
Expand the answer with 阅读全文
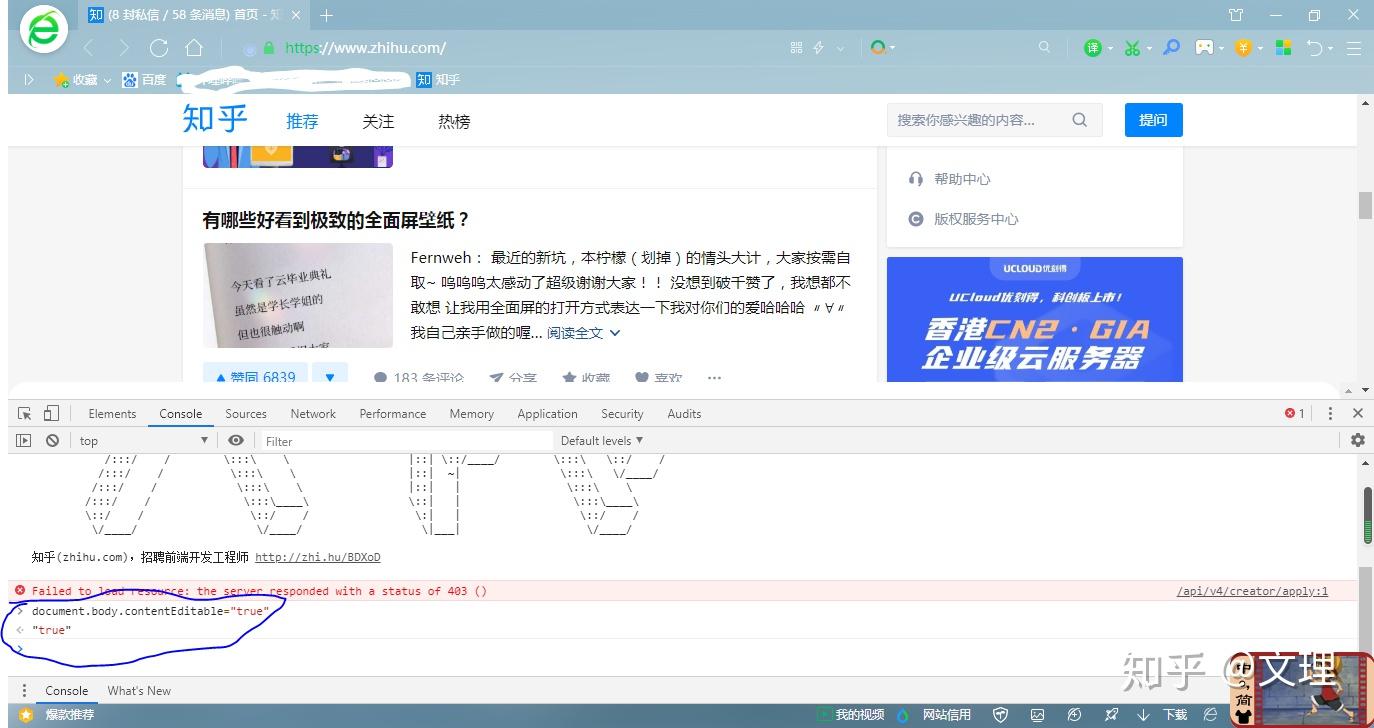(584, 333)
